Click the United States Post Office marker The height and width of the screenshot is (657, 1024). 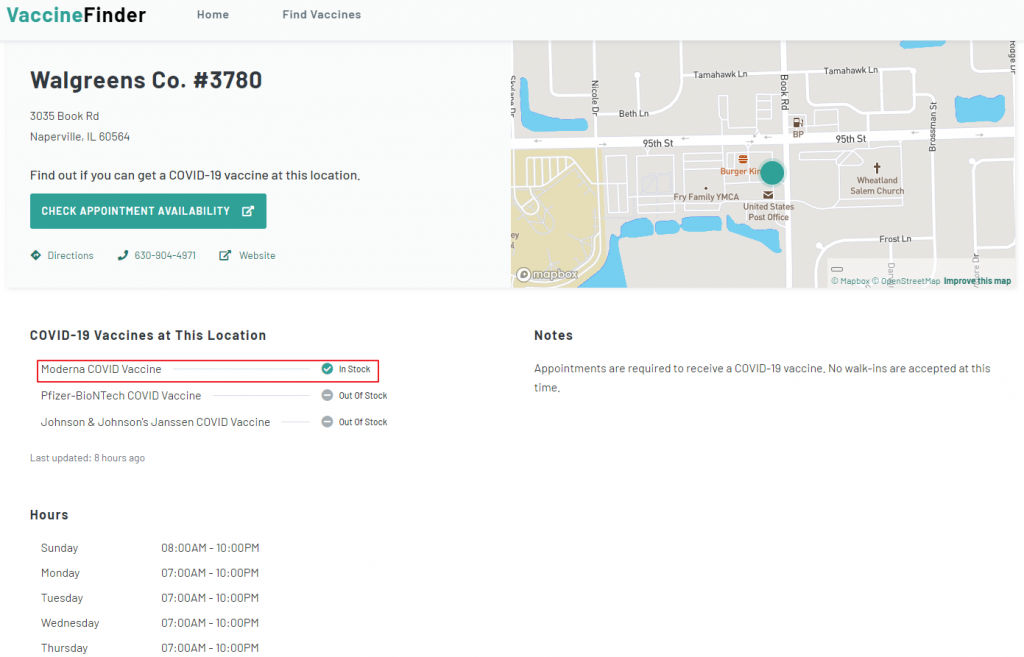pos(768,194)
